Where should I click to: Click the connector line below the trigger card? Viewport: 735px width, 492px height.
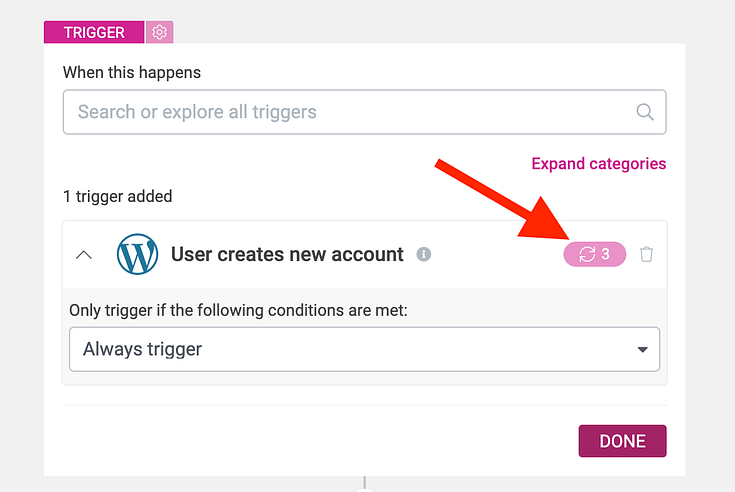pyautogui.click(x=364, y=484)
